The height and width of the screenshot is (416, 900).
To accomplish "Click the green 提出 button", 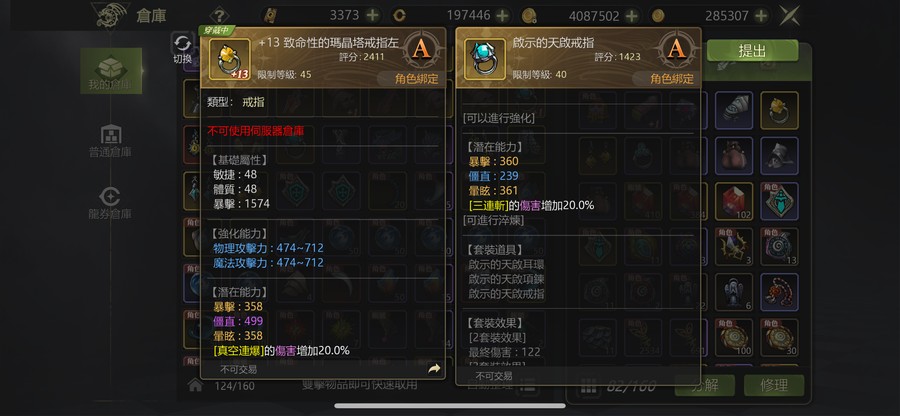I will coord(752,50).
